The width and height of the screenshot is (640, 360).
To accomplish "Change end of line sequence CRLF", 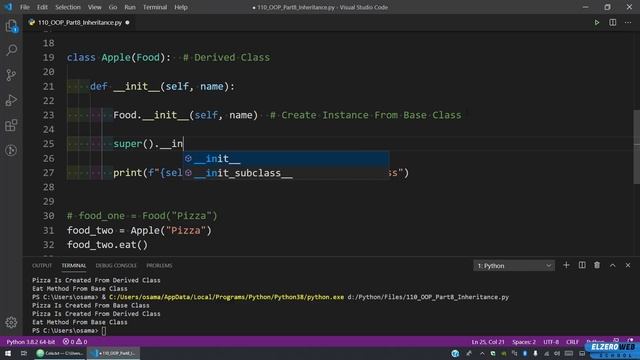I will (x=572, y=342).
